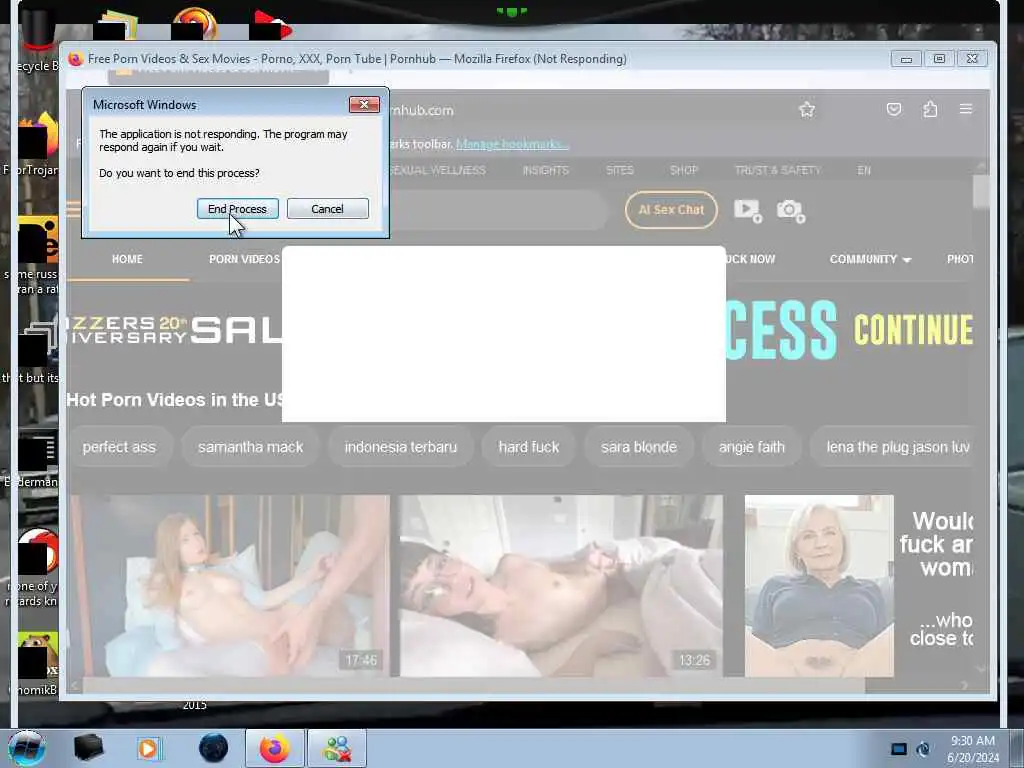
Task: Click the Firefox logo in the title bar
Action: click(75, 59)
